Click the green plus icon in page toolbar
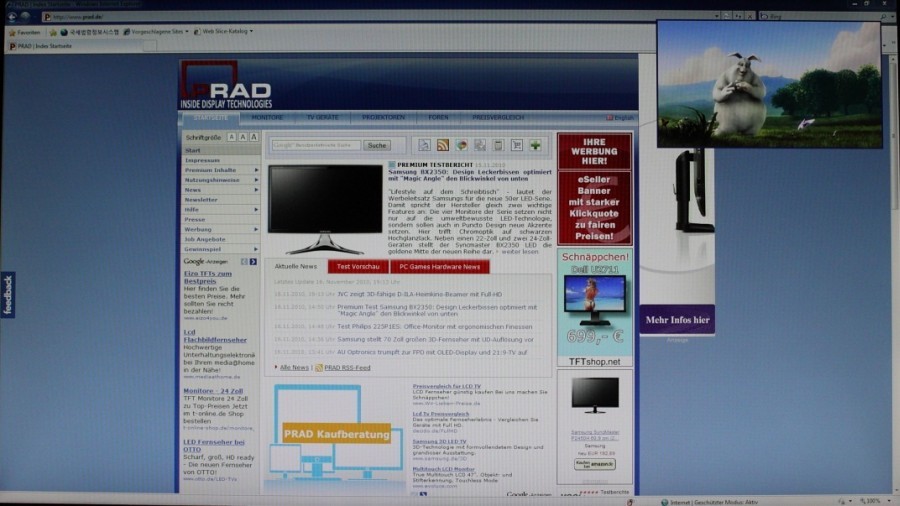The width and height of the screenshot is (900, 506). point(535,145)
